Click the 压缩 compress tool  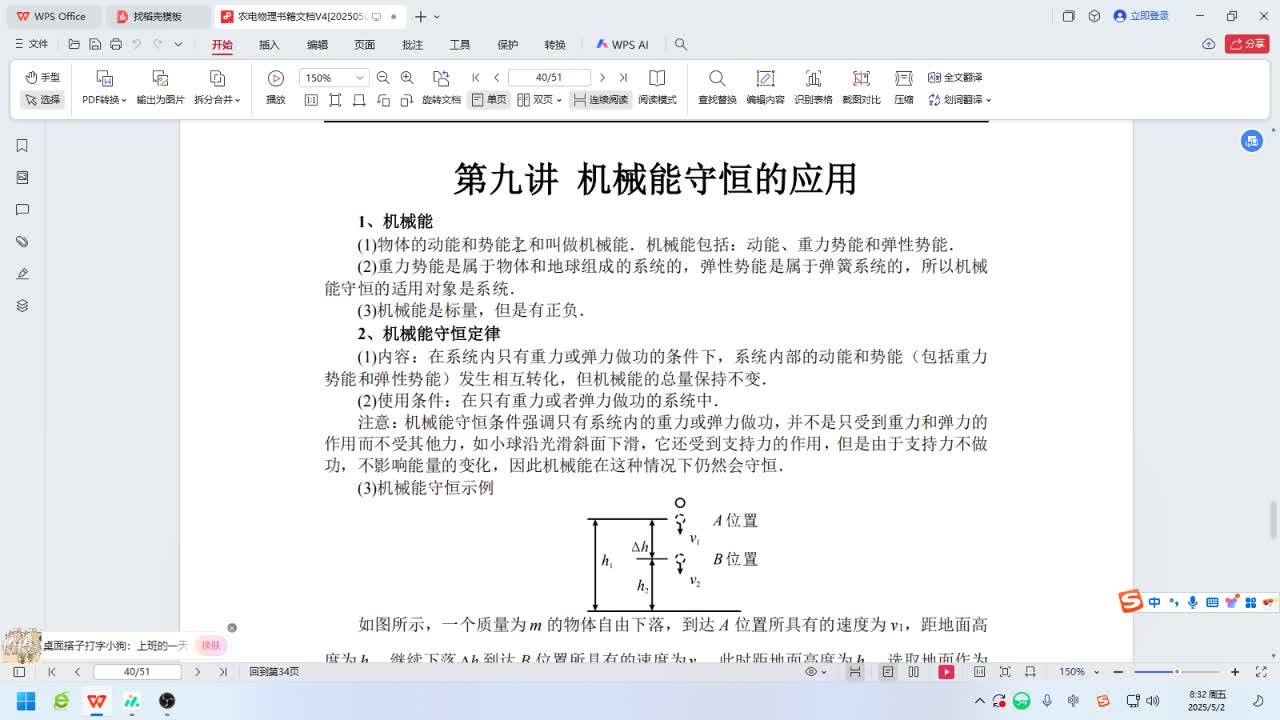click(904, 88)
